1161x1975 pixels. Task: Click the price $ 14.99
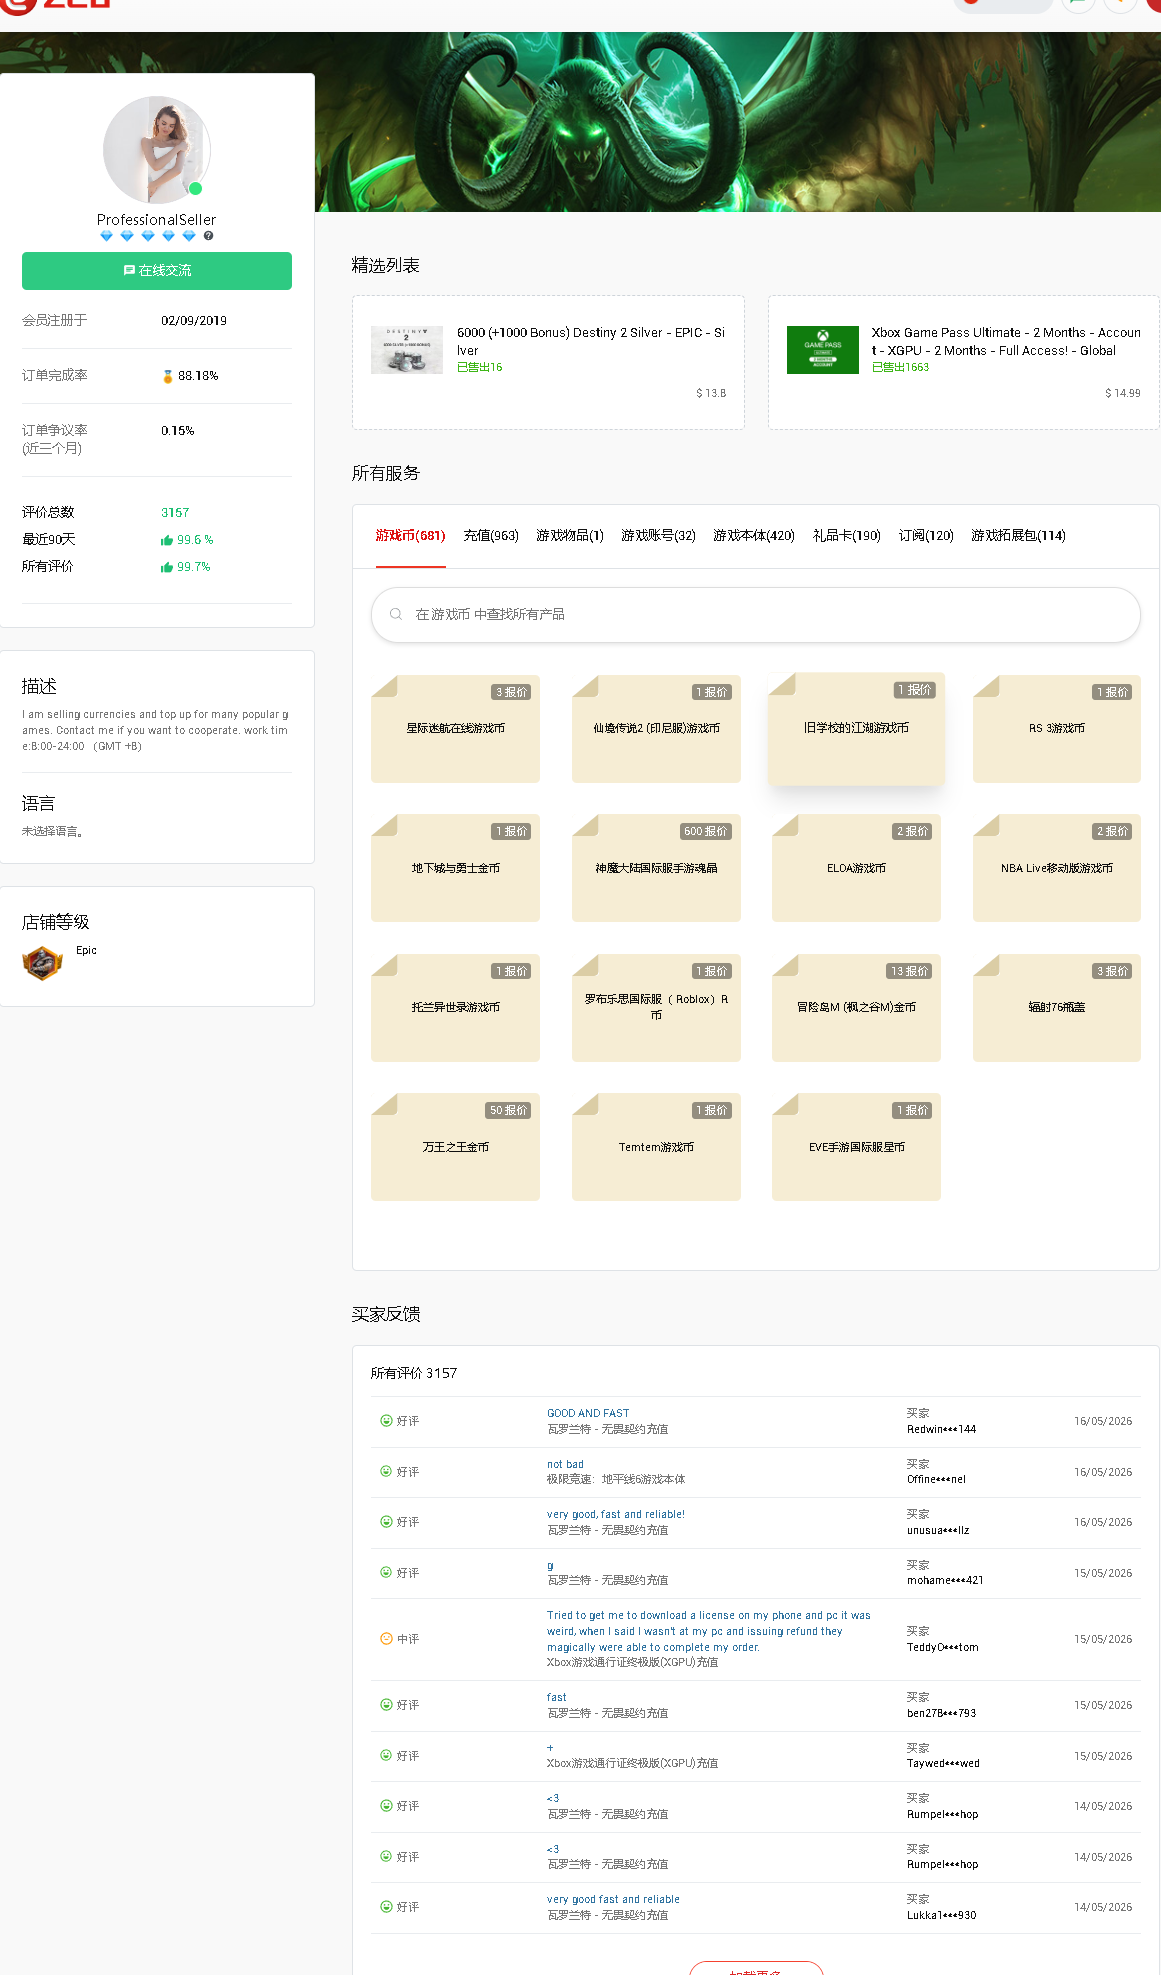(1123, 394)
